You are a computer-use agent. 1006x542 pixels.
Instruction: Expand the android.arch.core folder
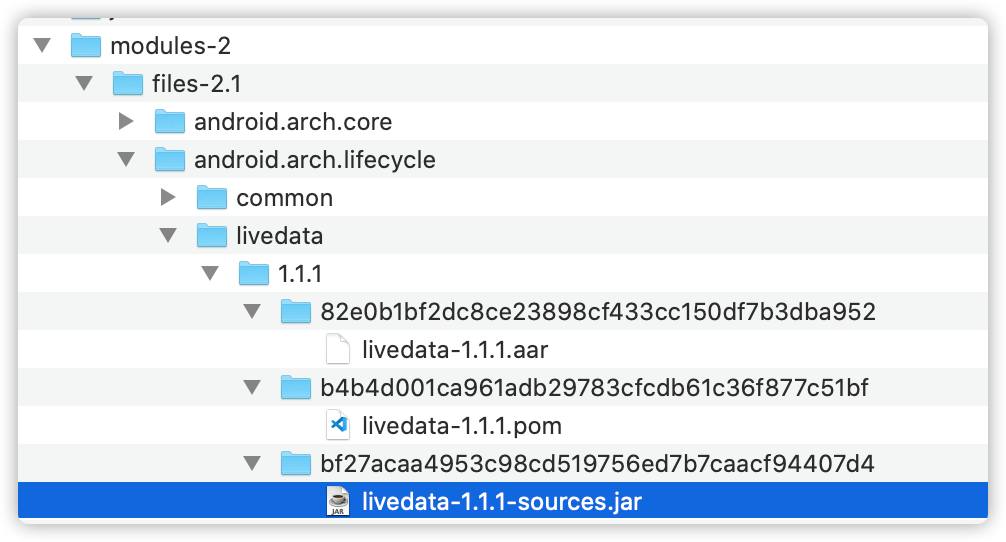tap(125, 121)
